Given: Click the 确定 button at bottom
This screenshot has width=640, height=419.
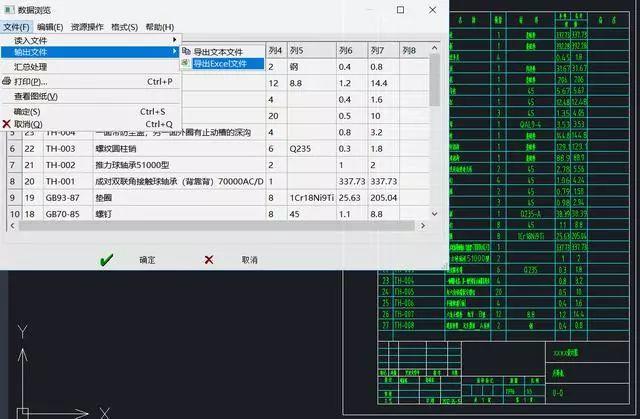Looking at the screenshot, I should coord(147,260).
